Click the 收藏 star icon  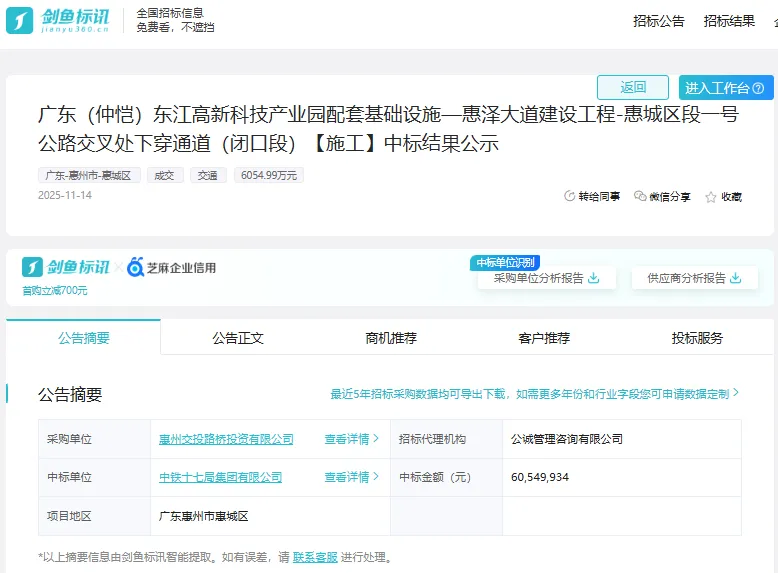[x=711, y=198]
